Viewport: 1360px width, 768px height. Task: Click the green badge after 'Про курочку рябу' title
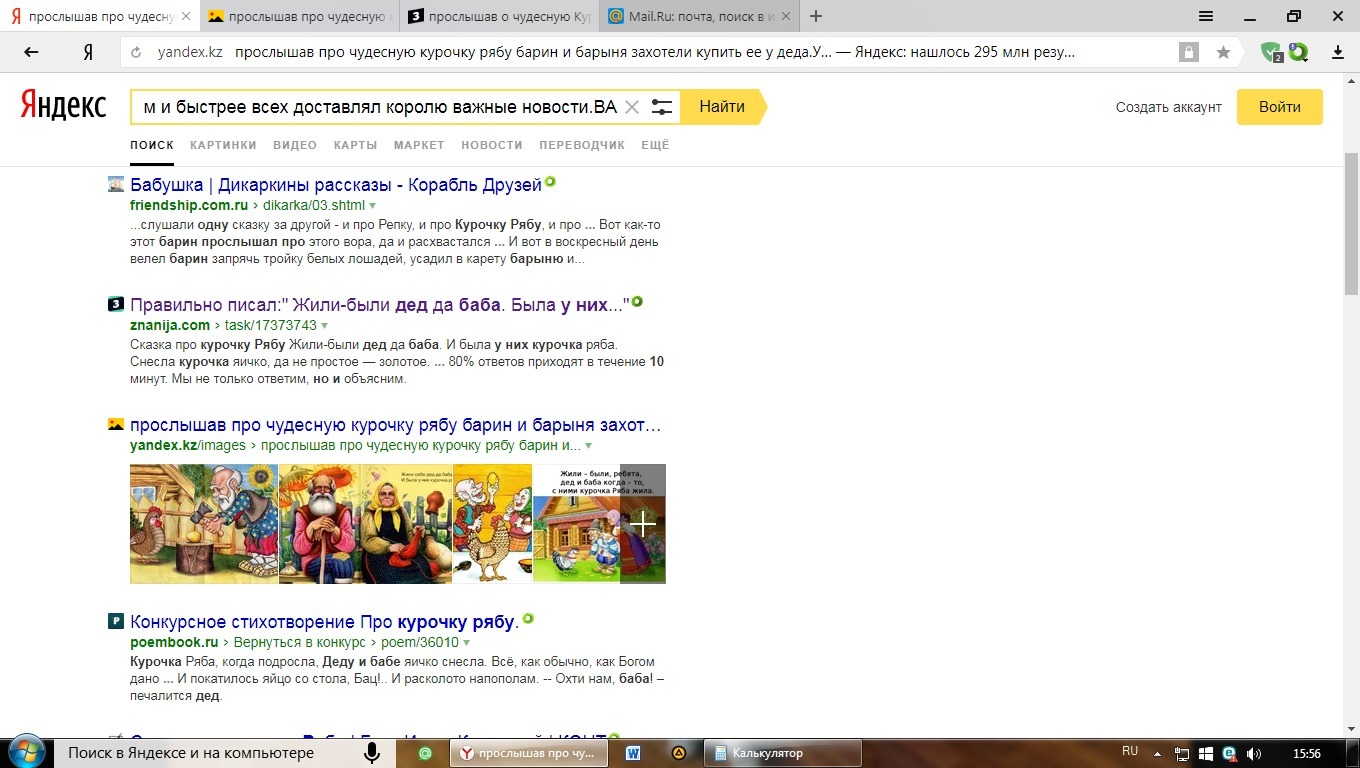click(528, 619)
